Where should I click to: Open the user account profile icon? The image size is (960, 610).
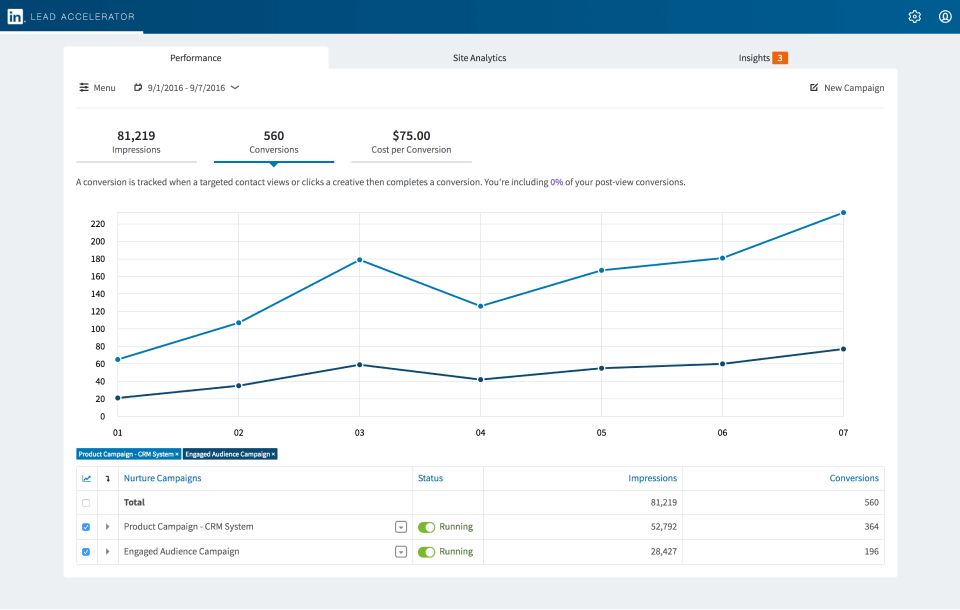pos(945,17)
